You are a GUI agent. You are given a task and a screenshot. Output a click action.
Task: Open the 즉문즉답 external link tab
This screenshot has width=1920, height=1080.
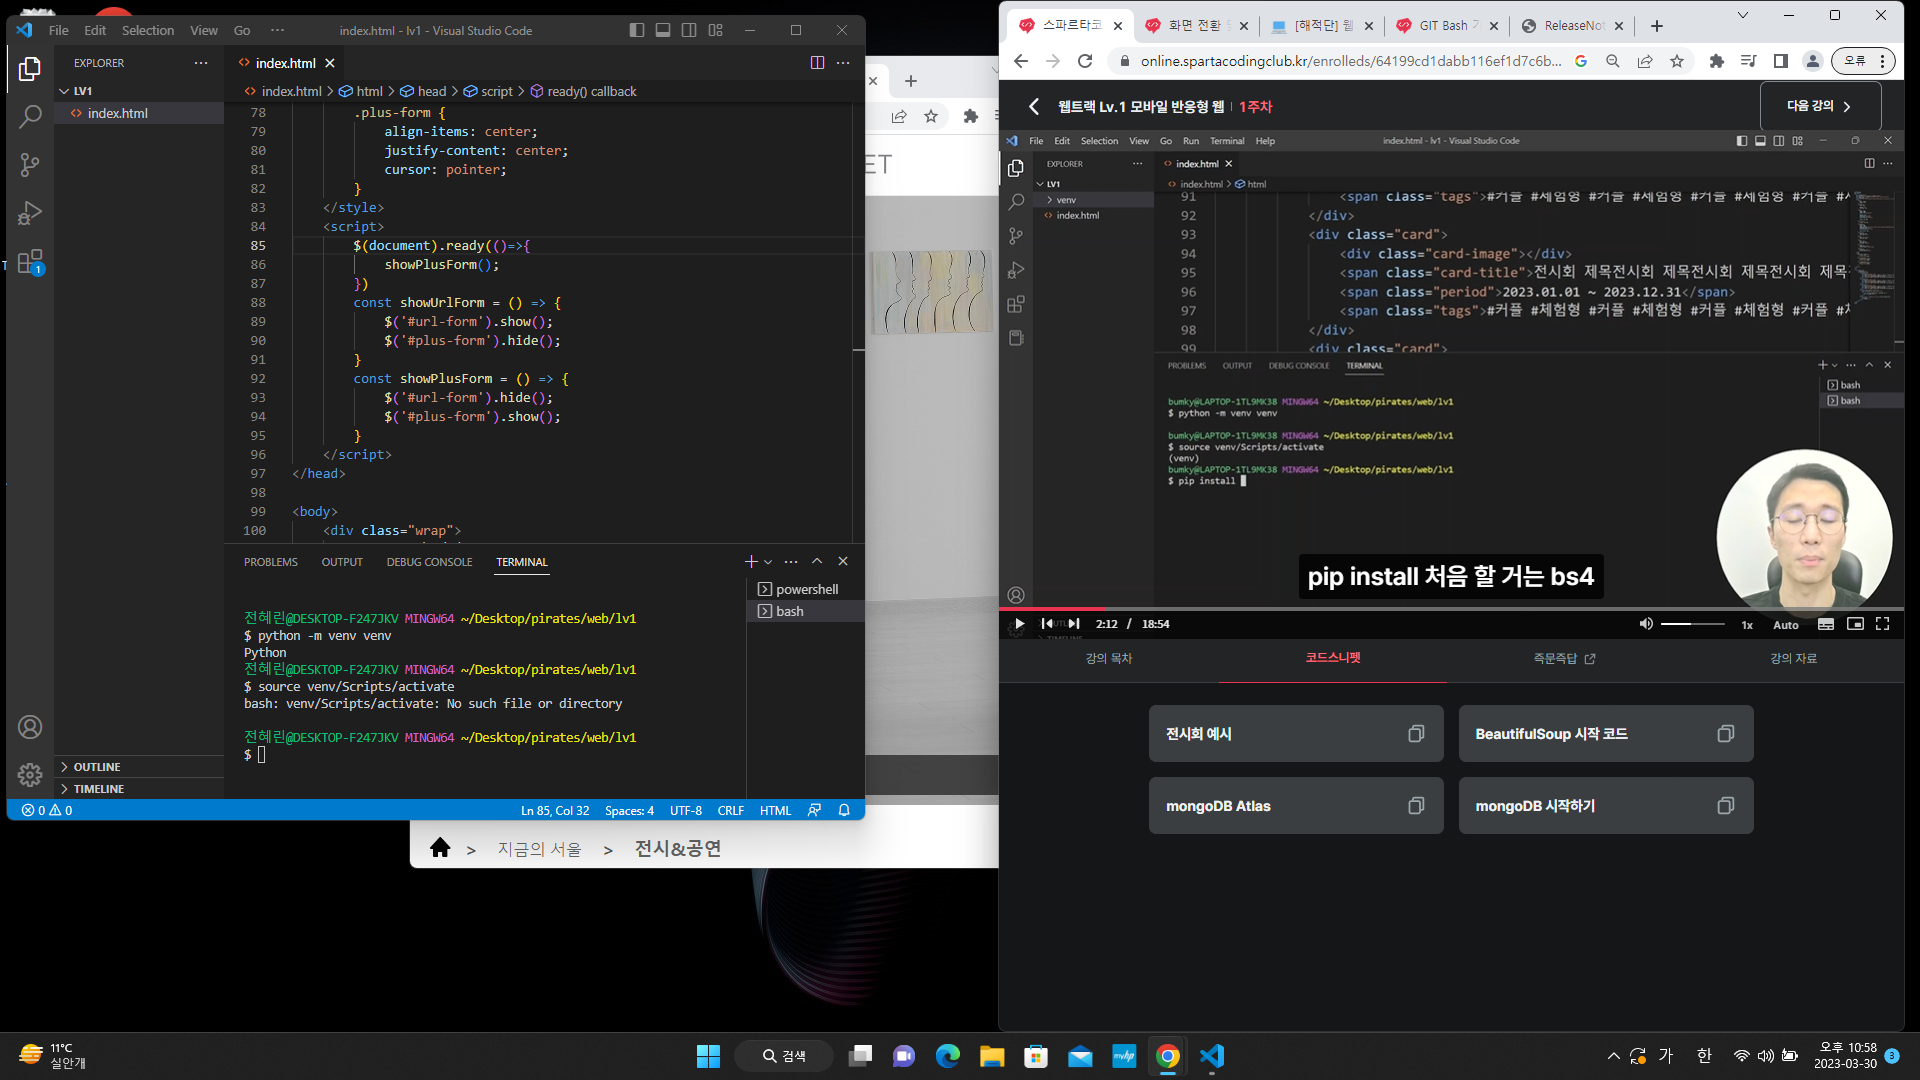point(1564,658)
